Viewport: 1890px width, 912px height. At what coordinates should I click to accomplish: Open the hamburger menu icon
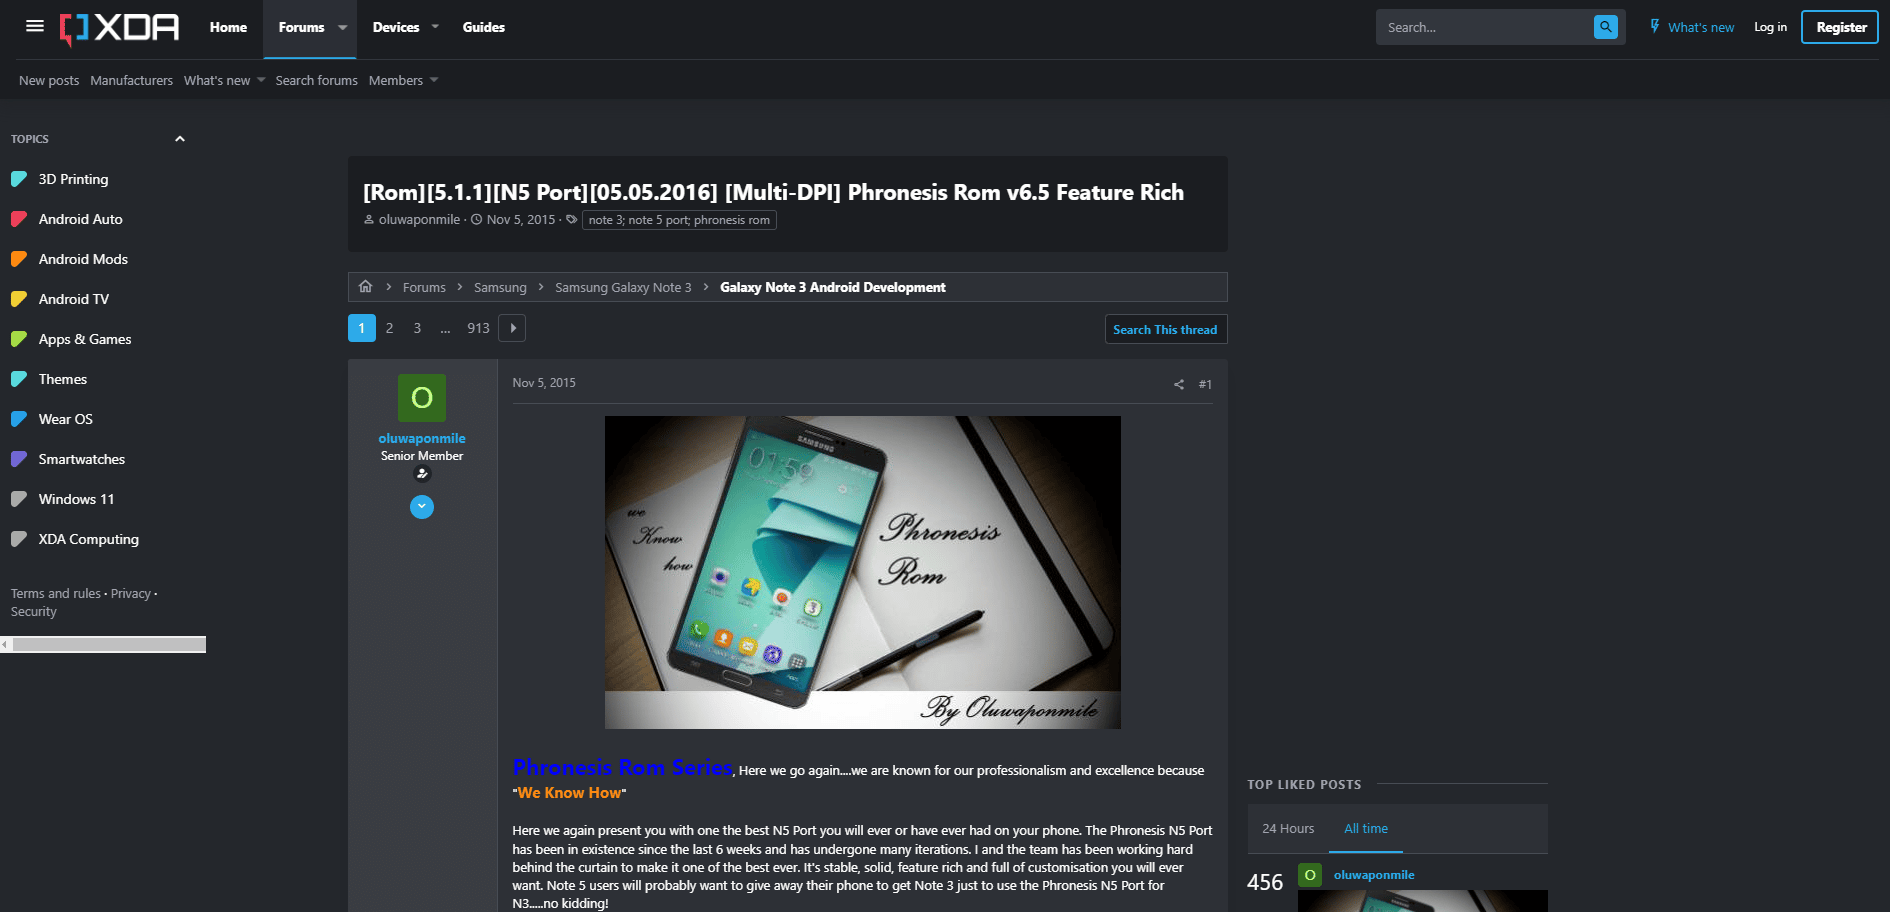pos(35,26)
